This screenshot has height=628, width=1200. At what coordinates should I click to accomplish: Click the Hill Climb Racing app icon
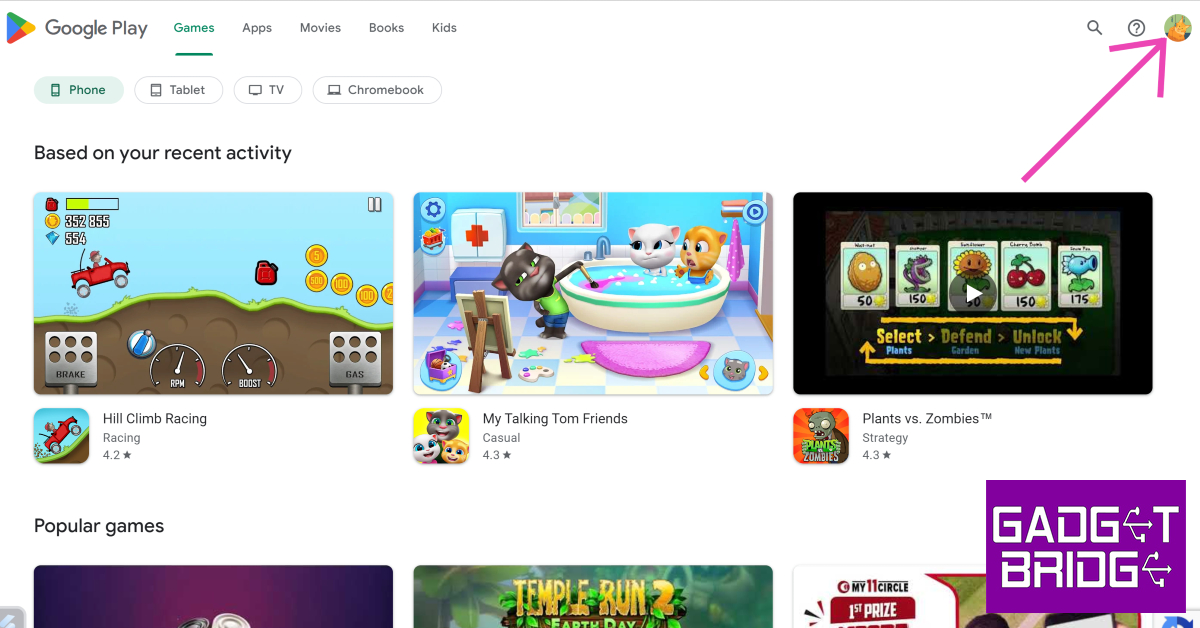62,436
